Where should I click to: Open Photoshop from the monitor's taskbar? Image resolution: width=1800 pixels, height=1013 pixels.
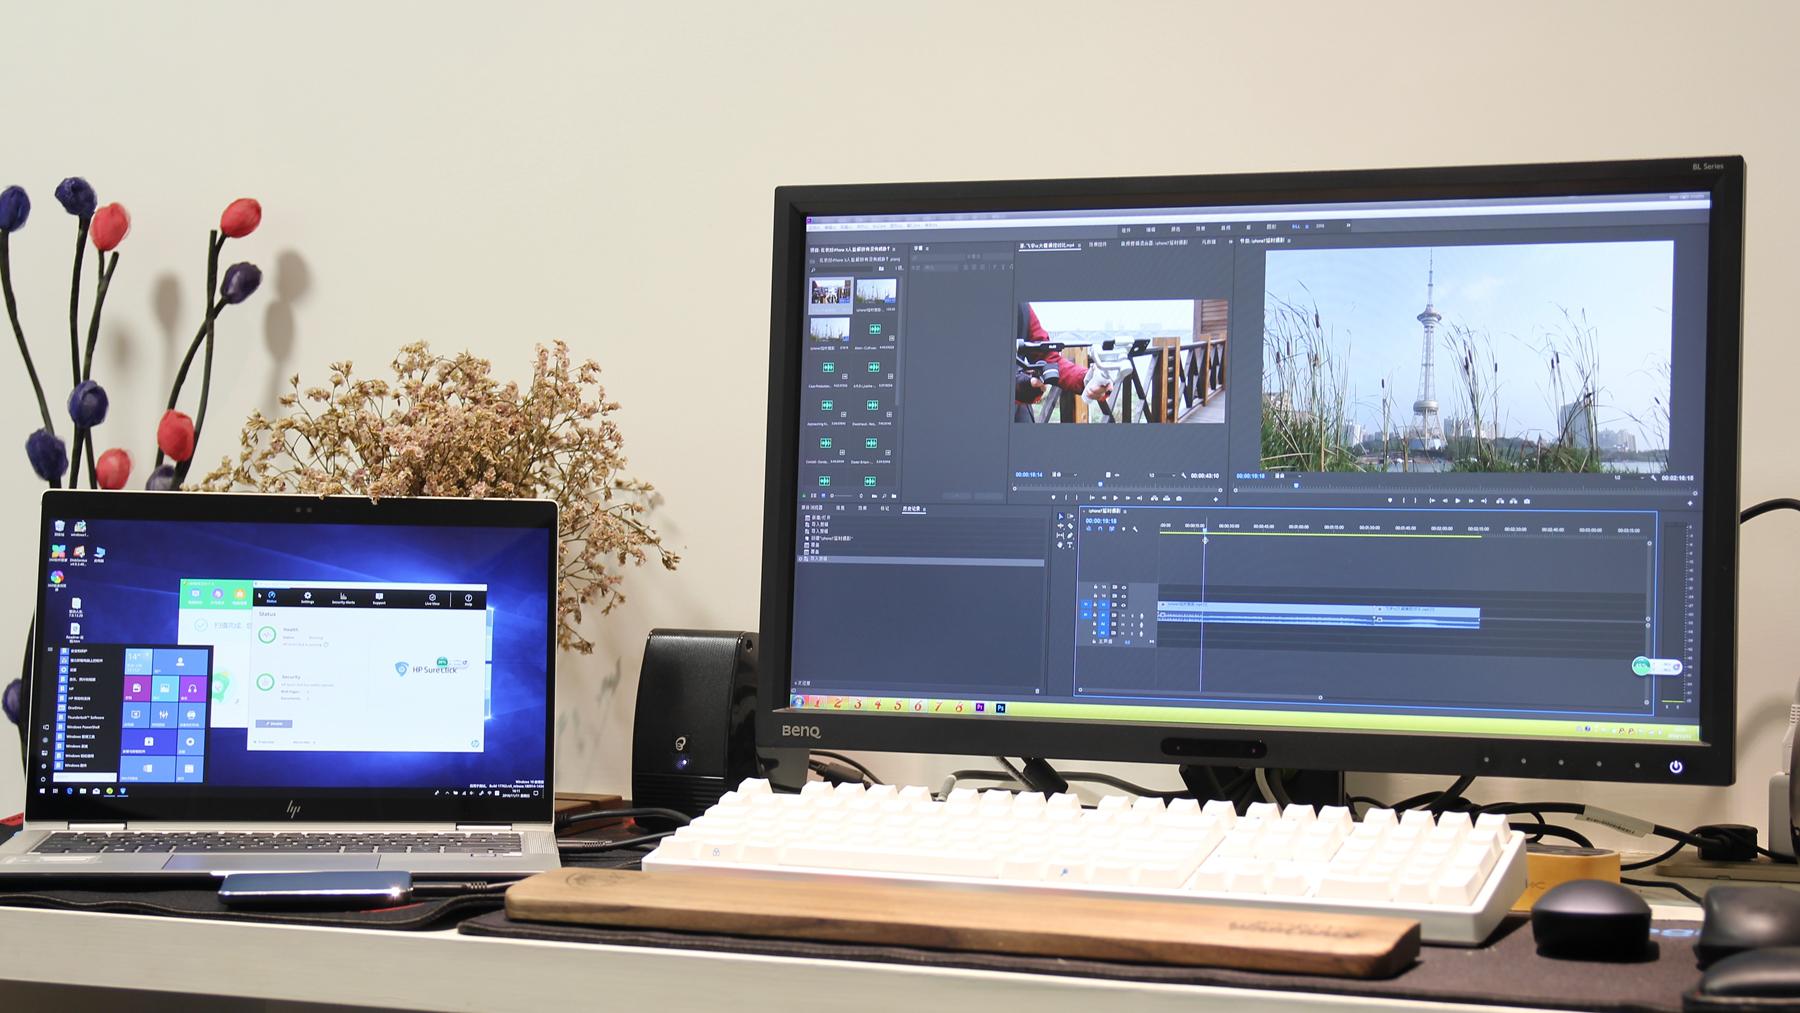pos(1001,708)
